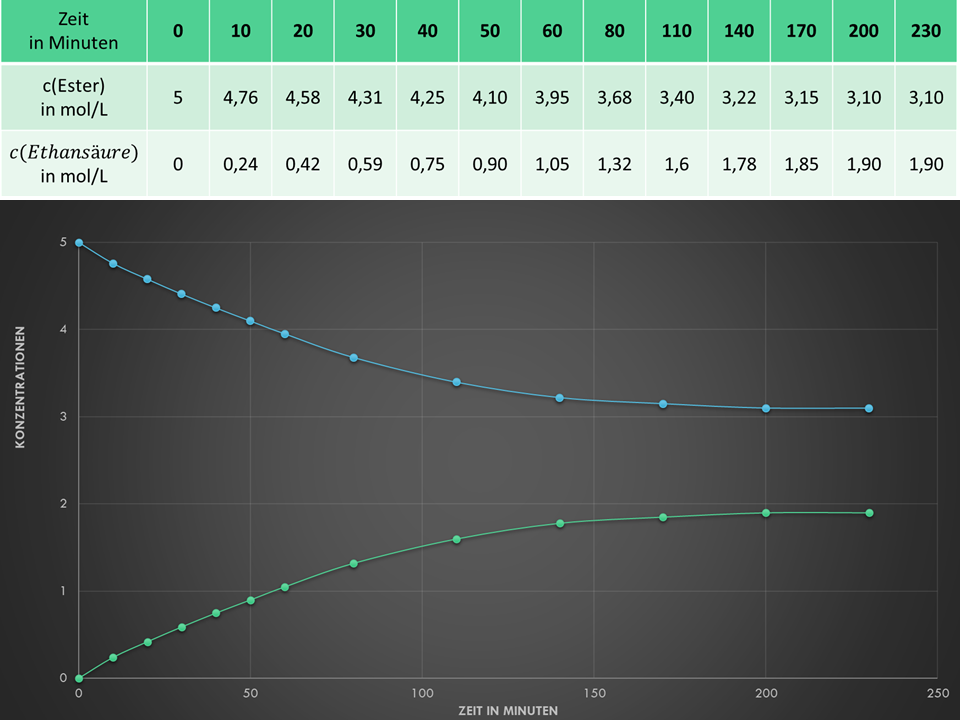Click the x-axis tick label 150
Image resolution: width=960 pixels, height=720 pixels.
click(594, 692)
